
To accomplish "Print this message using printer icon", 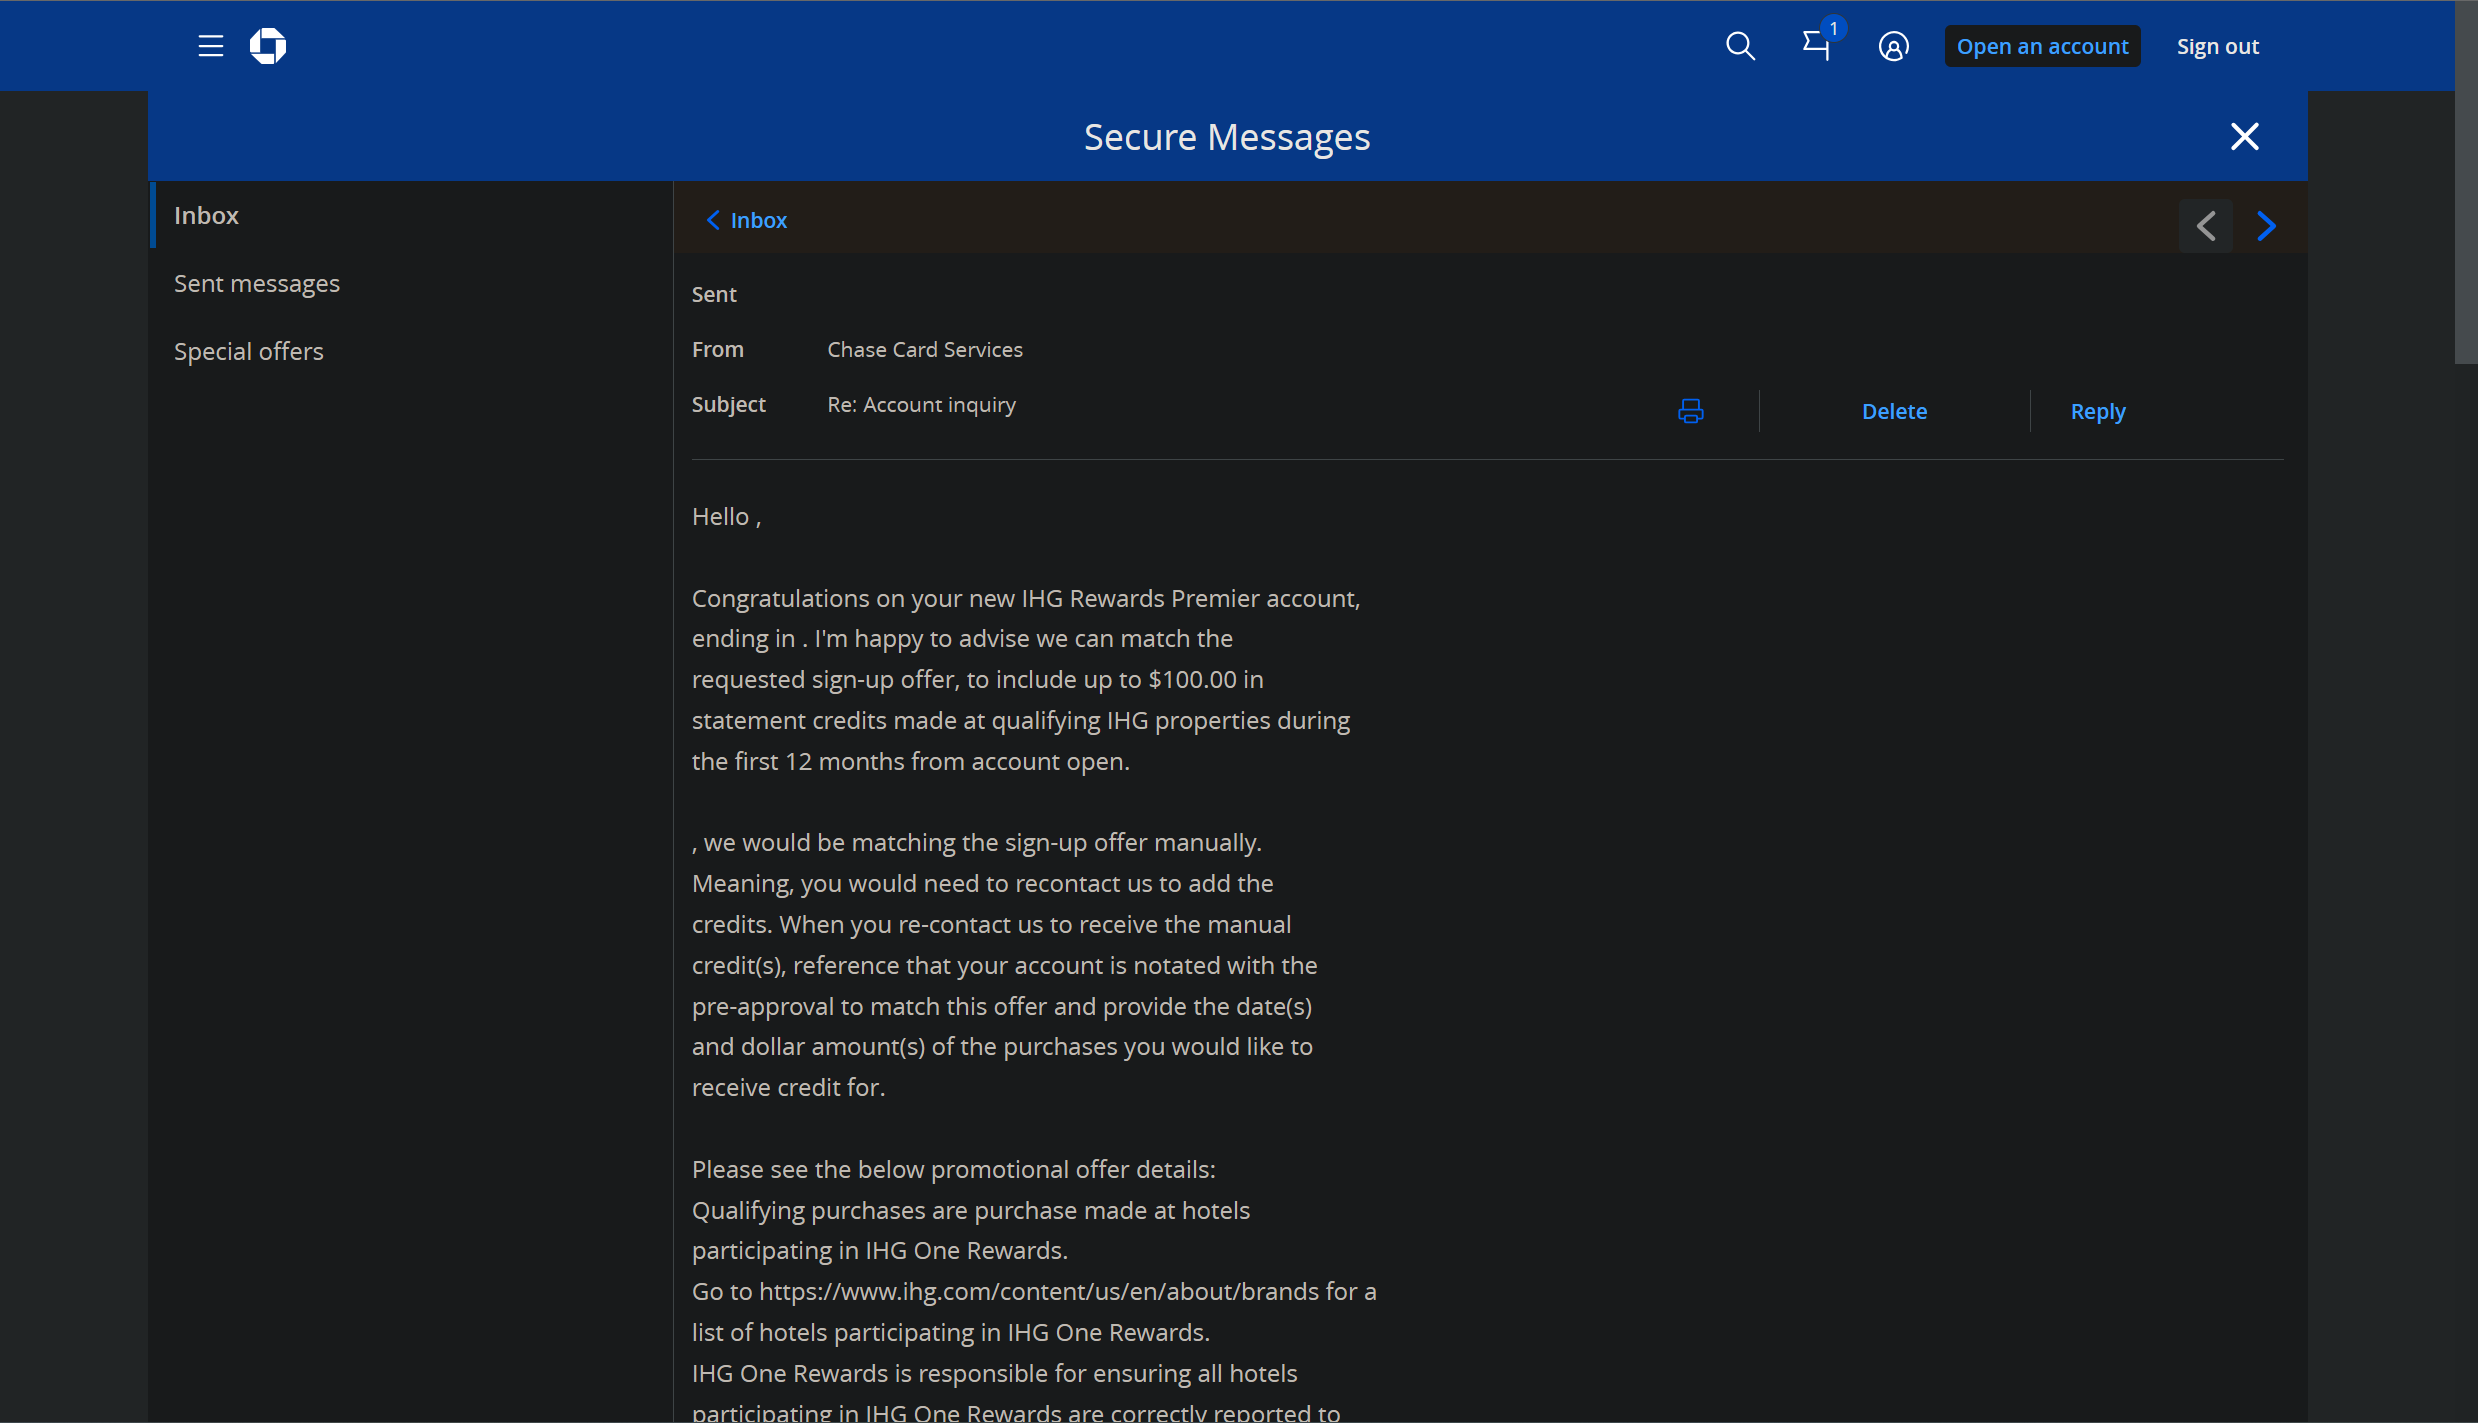I will (1690, 411).
